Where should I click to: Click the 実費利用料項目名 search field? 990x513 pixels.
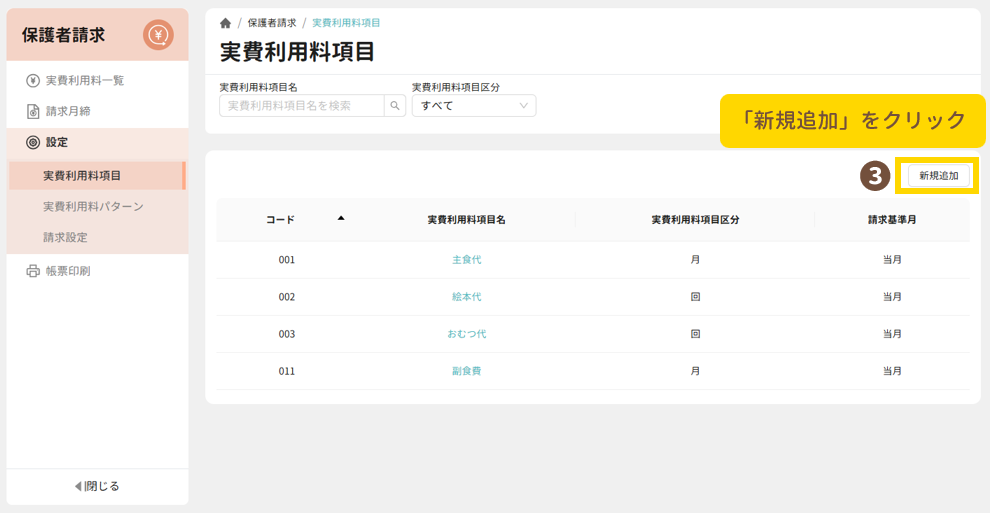coord(302,106)
